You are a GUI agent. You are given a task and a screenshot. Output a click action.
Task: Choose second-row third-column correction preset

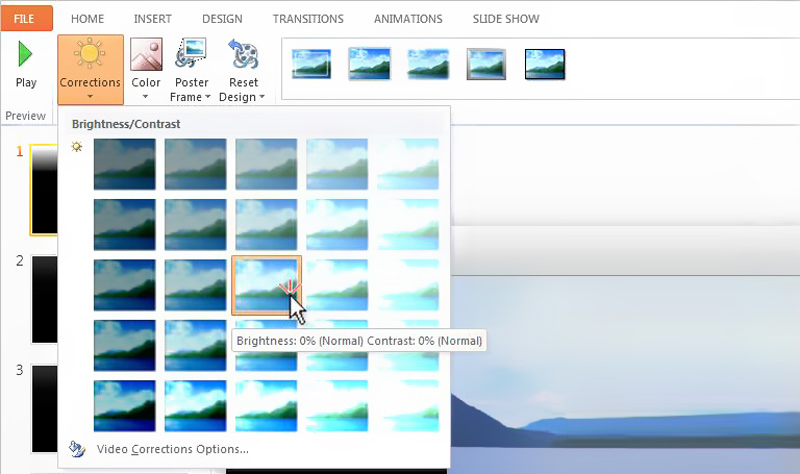click(266, 224)
